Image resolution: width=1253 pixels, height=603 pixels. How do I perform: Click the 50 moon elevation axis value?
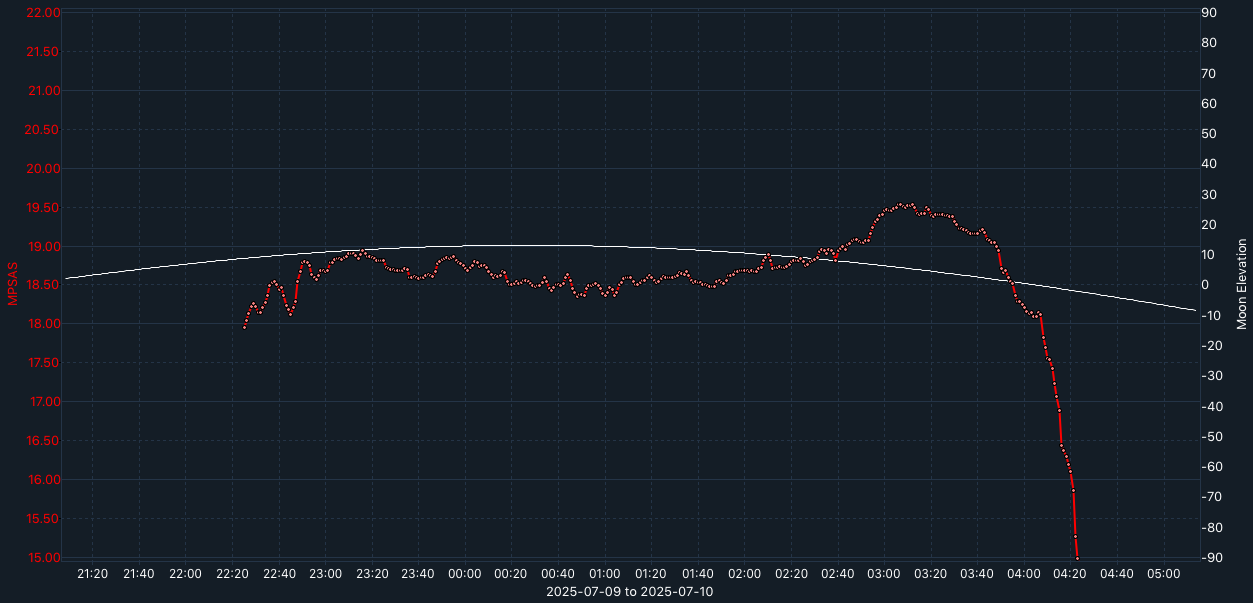(1208, 134)
